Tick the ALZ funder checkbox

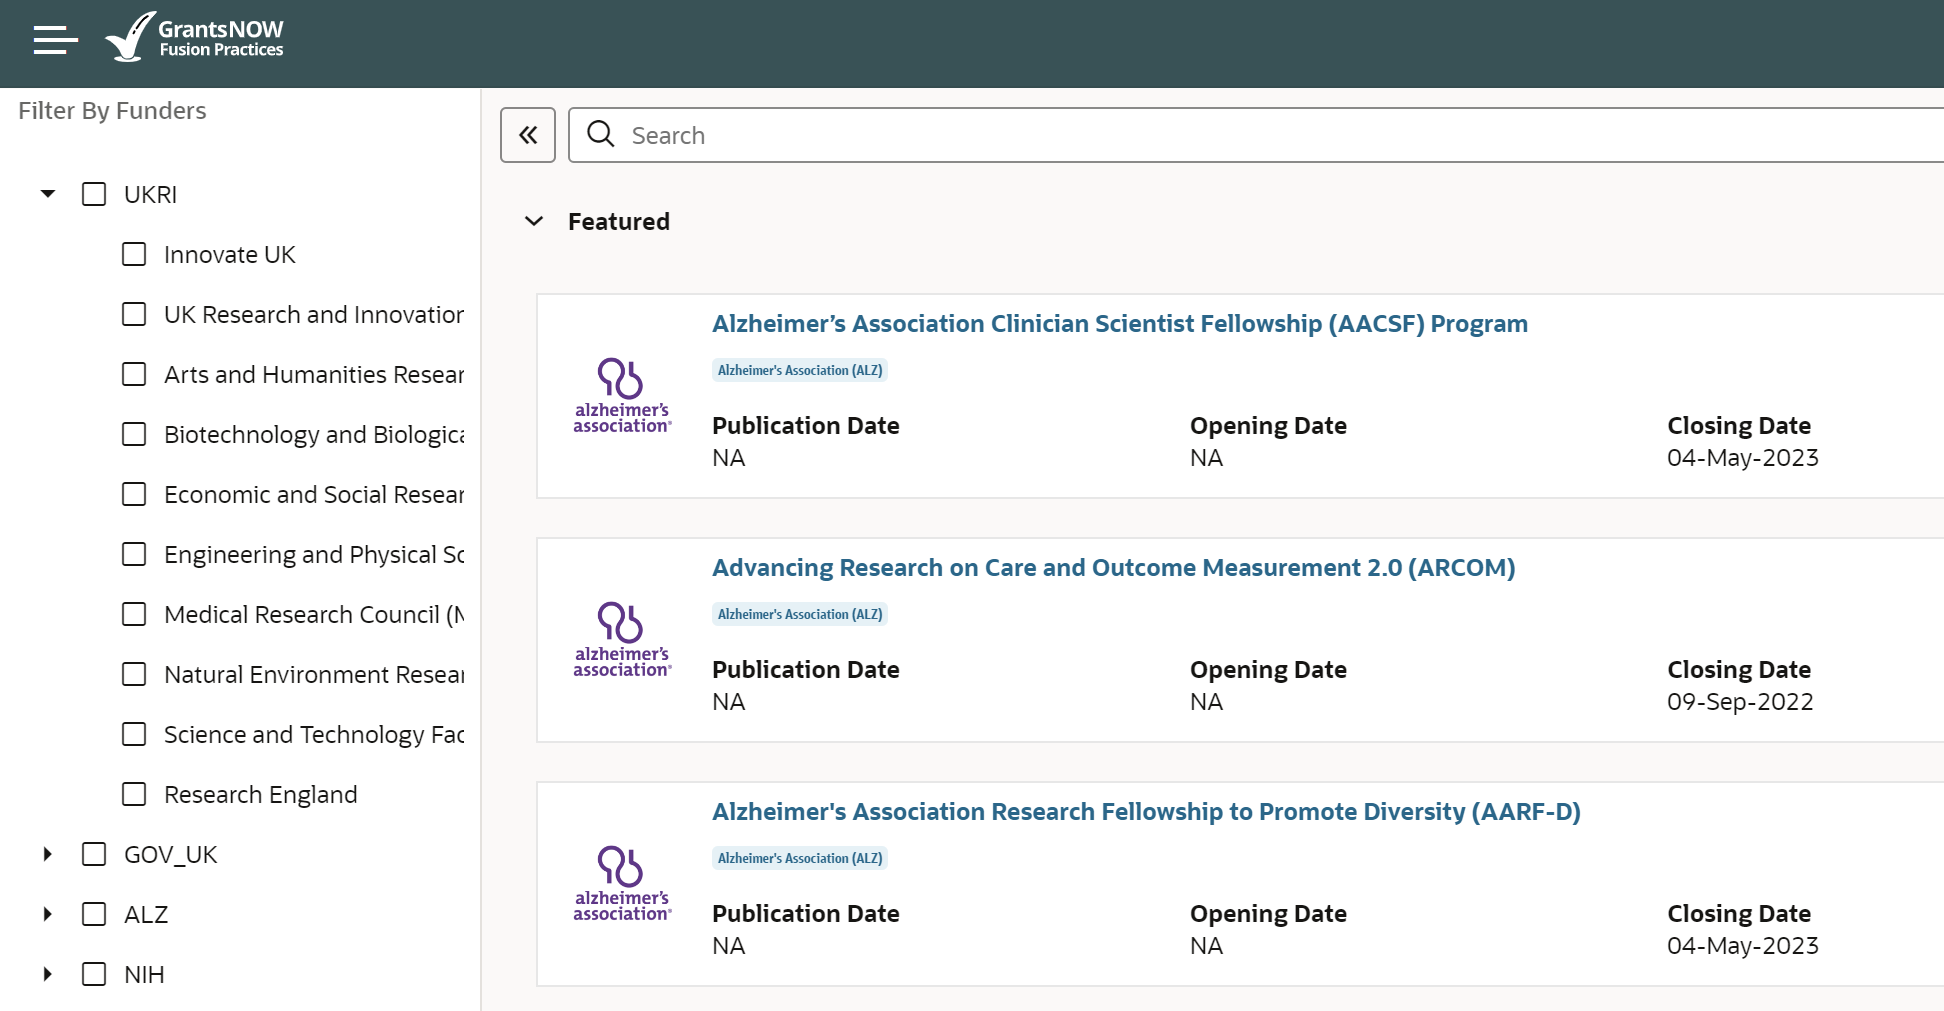[x=94, y=914]
